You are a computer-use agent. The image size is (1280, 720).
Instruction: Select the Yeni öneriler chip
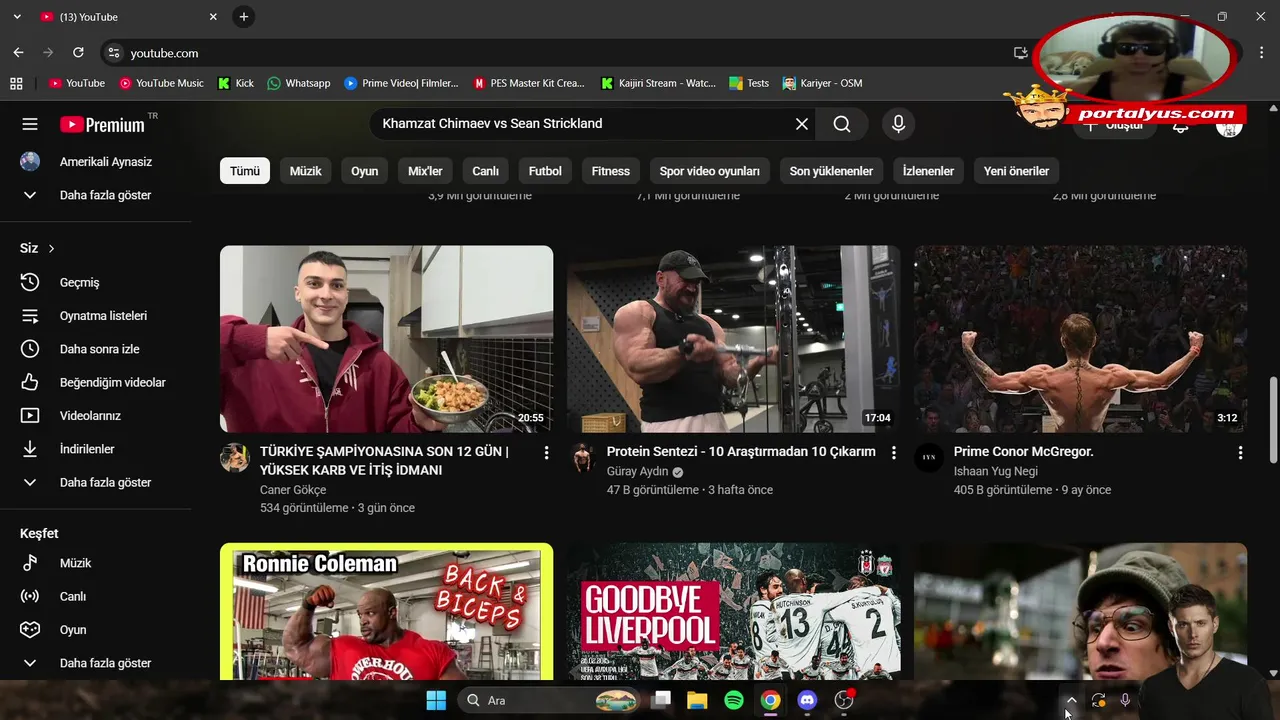(x=1016, y=171)
